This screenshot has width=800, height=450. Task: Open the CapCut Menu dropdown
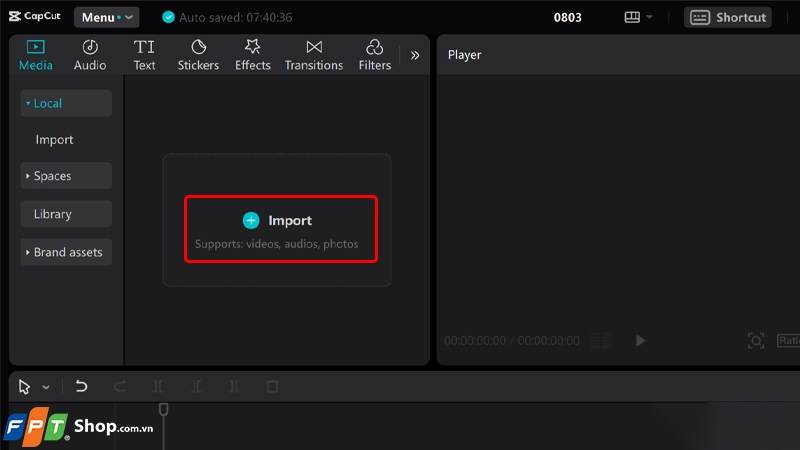tap(107, 17)
